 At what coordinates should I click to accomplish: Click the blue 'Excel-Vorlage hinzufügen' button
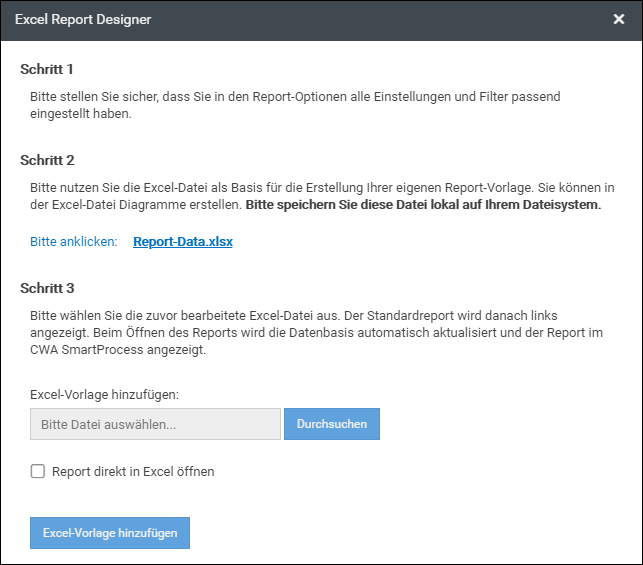point(110,533)
